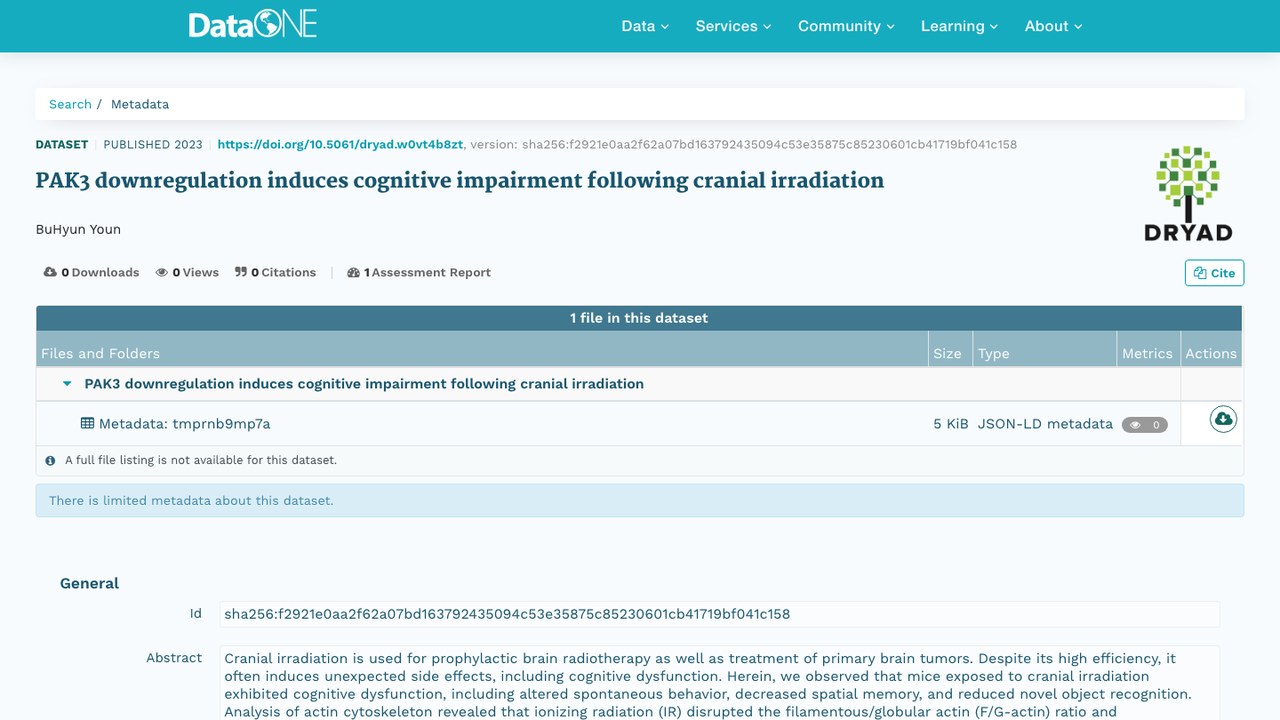
Task: Click the DataONE logo
Action: point(253,25)
